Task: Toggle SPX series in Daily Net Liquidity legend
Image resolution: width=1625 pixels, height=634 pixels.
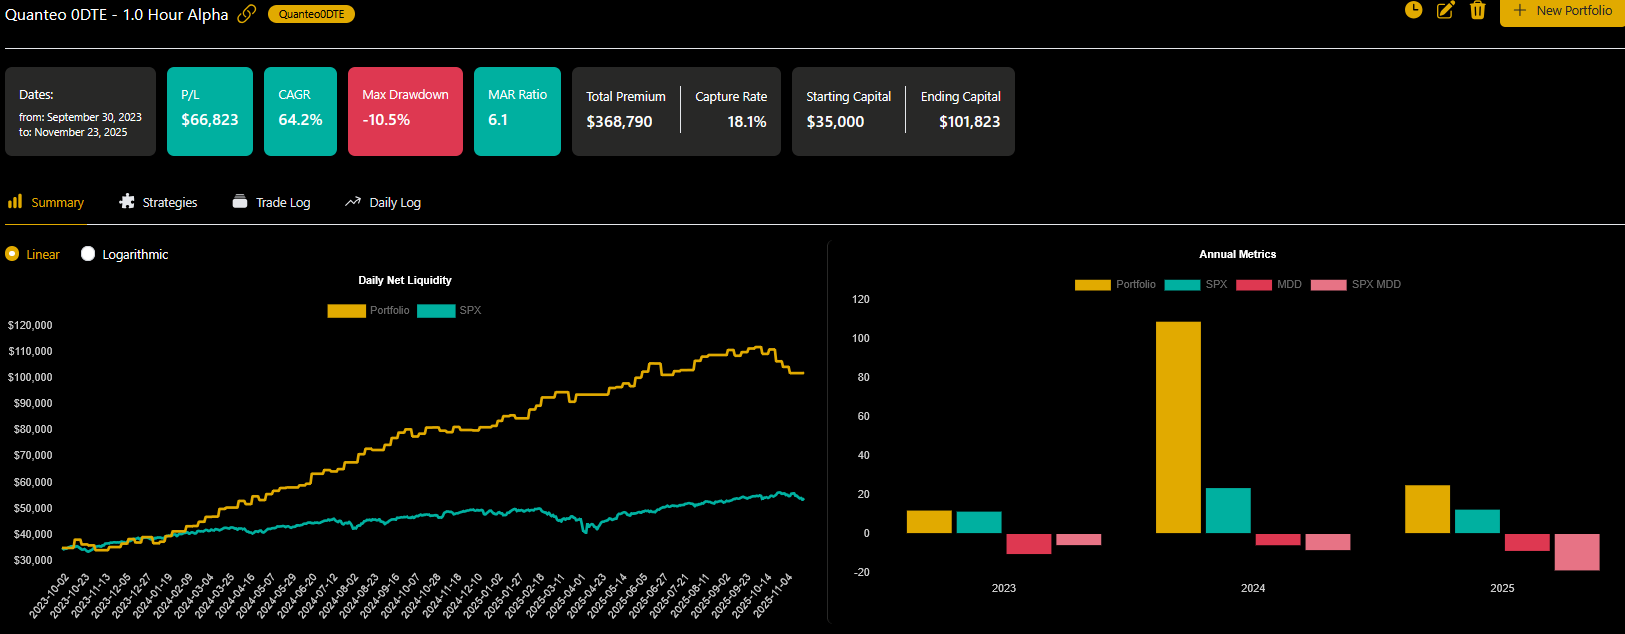Action: point(436,311)
